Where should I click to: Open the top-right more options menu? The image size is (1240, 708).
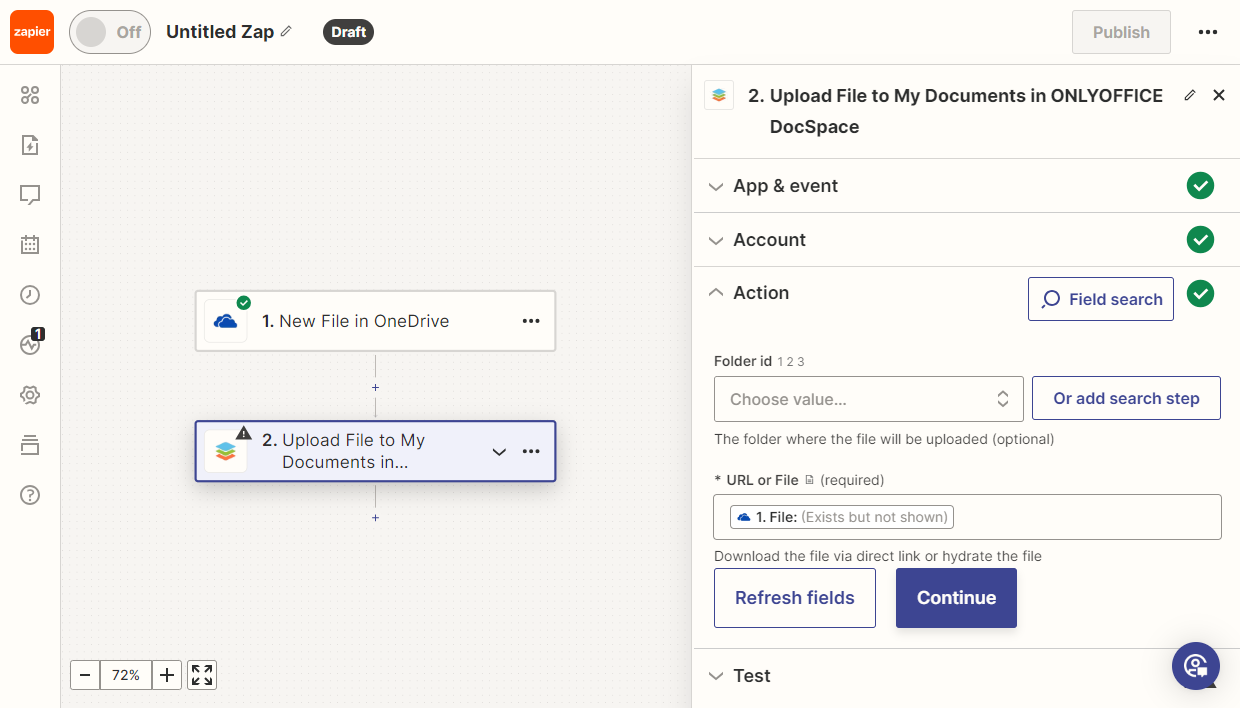click(1207, 32)
